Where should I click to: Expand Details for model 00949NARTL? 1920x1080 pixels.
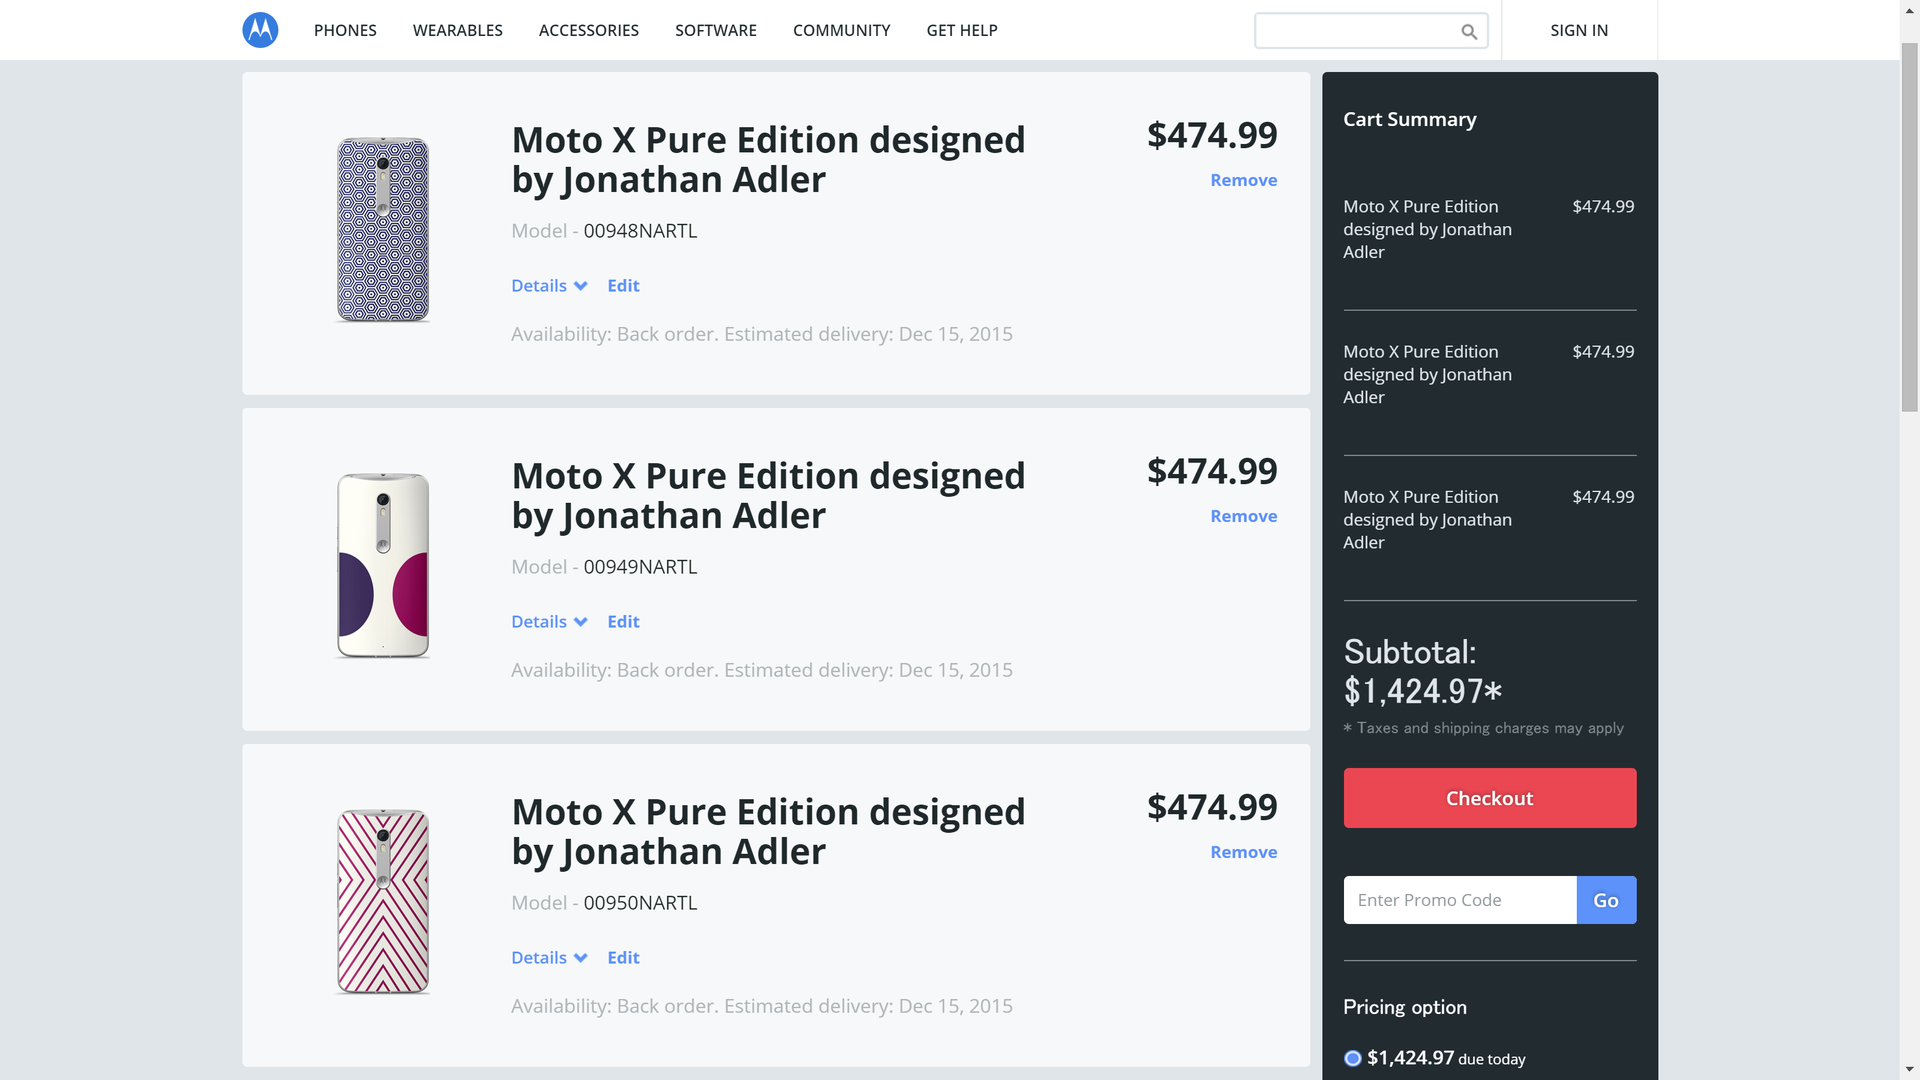549,622
